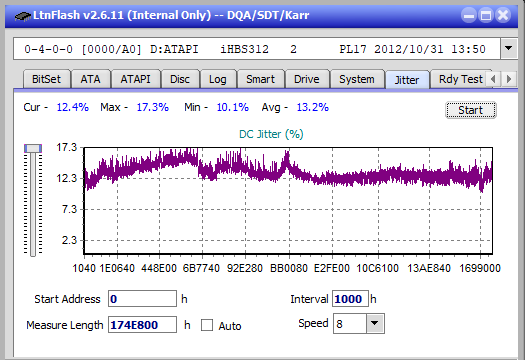Switch to the ATAPI tab
Viewport: 525px width, 360px height.
click(135, 79)
